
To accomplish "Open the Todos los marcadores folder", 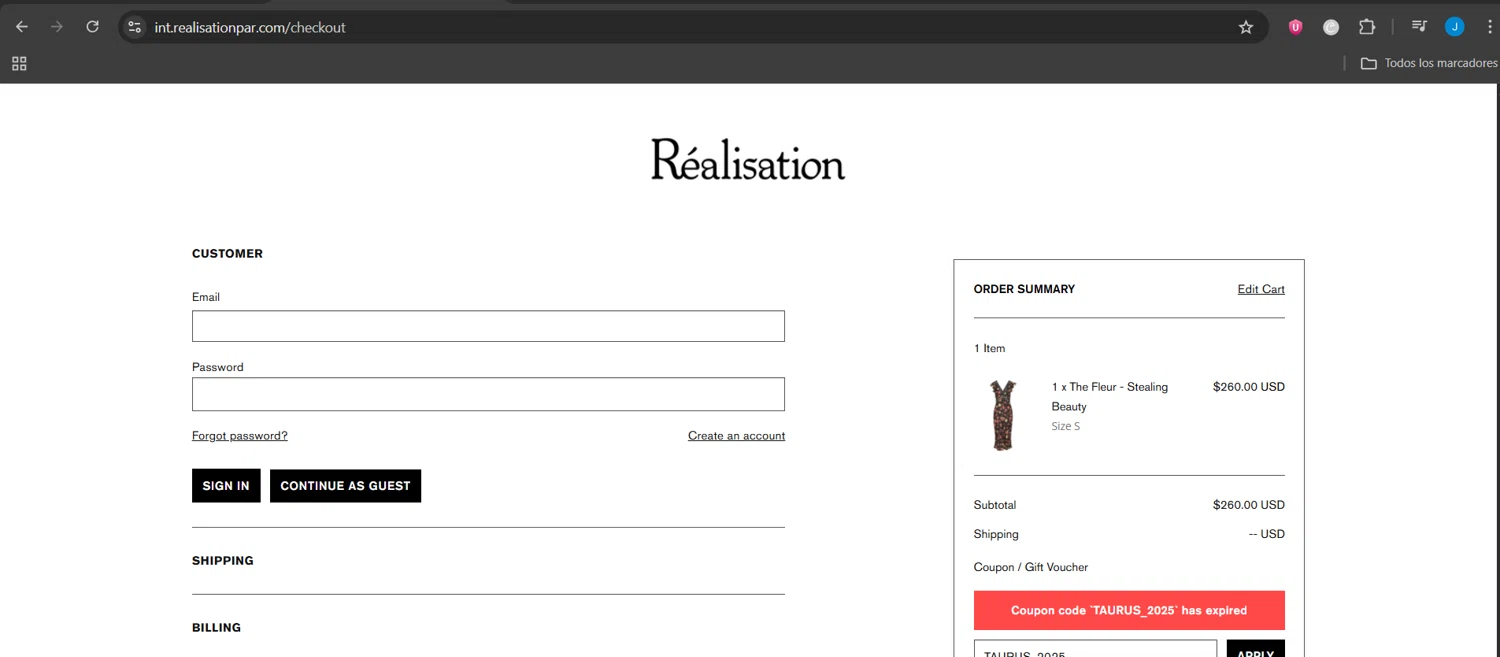I will point(1428,63).
